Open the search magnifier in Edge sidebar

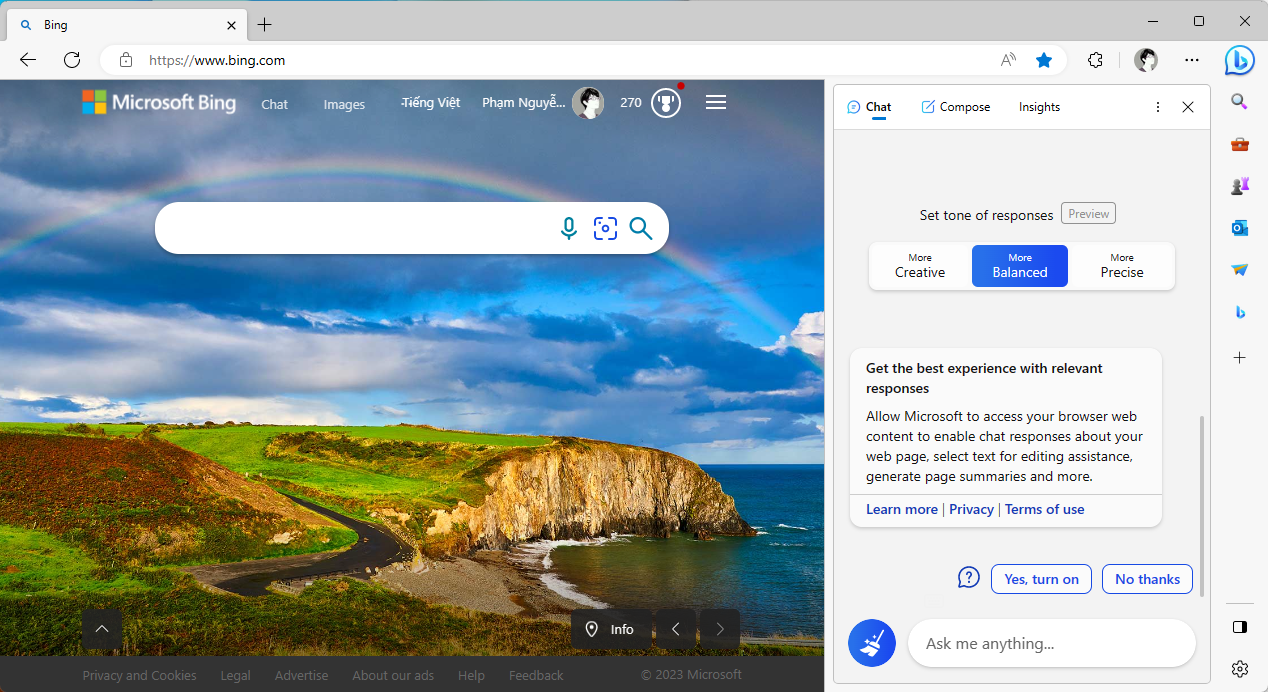tap(1239, 101)
